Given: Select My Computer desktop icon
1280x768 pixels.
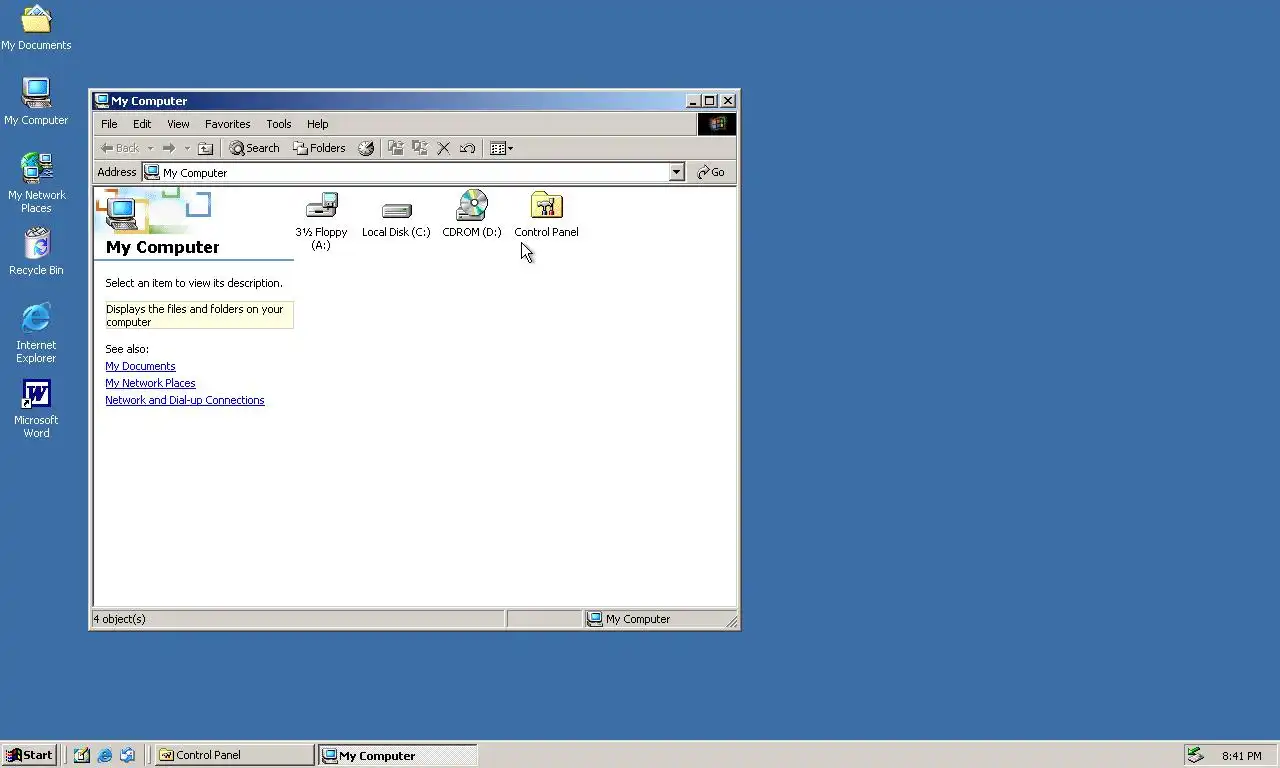Looking at the screenshot, I should tap(36, 102).
